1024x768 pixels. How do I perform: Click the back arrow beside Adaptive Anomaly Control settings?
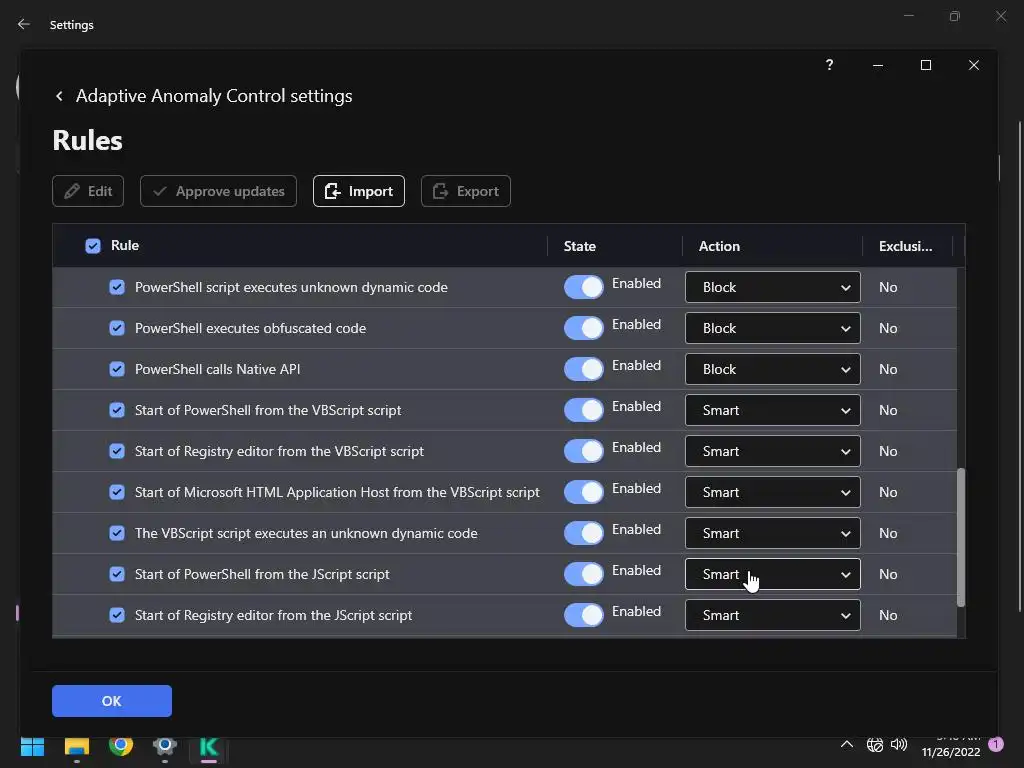click(59, 96)
